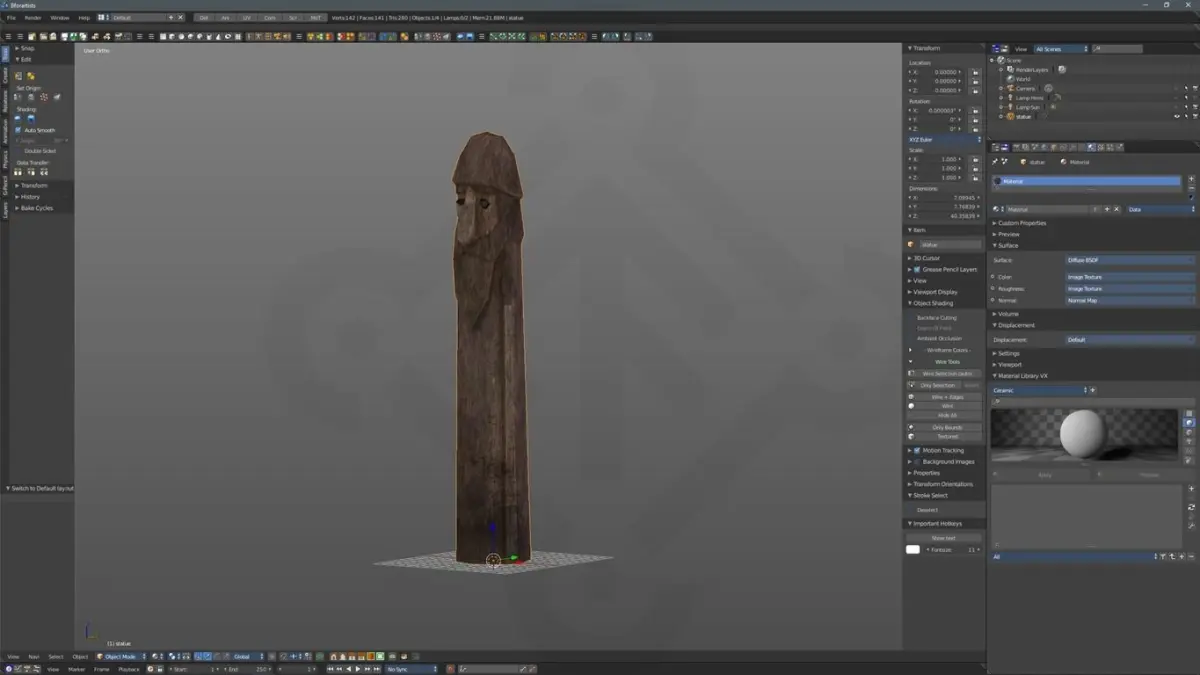Click the material preview sphere thumbnail
Viewport: 1200px width, 675px height.
click(1083, 434)
